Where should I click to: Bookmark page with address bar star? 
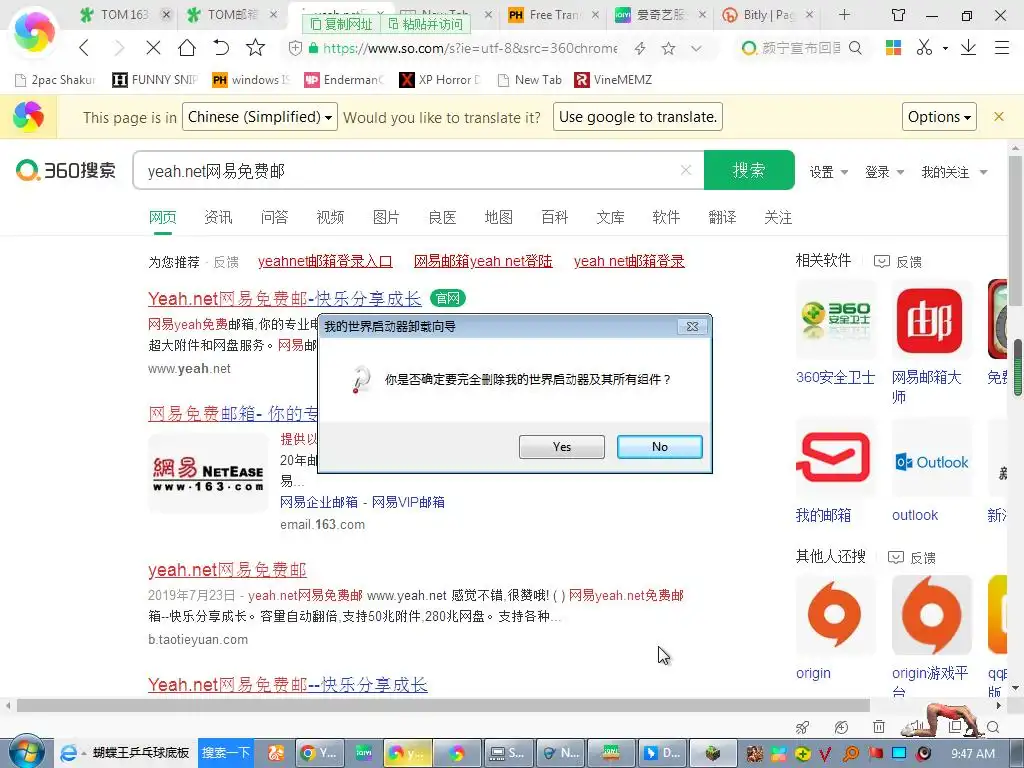(668, 48)
